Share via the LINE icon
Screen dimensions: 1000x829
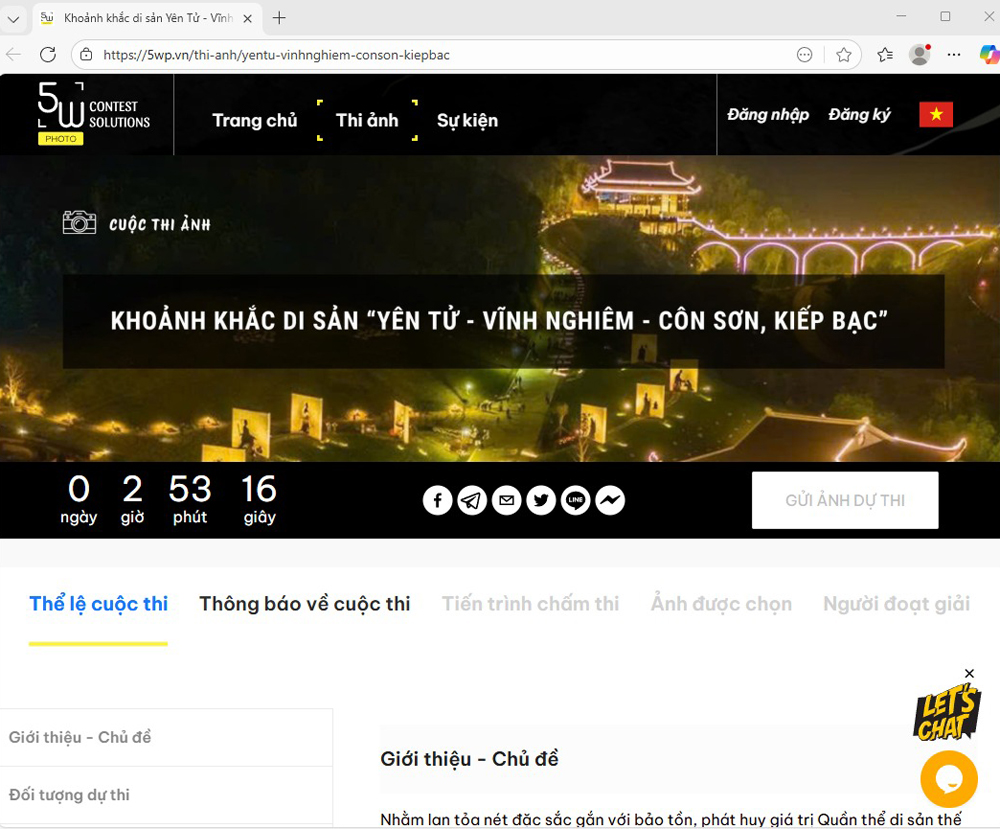click(x=576, y=500)
